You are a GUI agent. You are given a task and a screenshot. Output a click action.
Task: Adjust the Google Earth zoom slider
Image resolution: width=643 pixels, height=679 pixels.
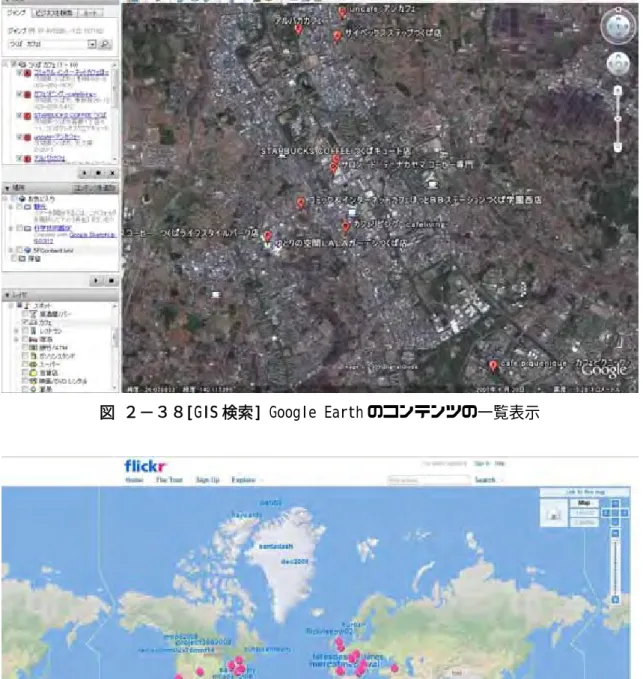pos(618,119)
